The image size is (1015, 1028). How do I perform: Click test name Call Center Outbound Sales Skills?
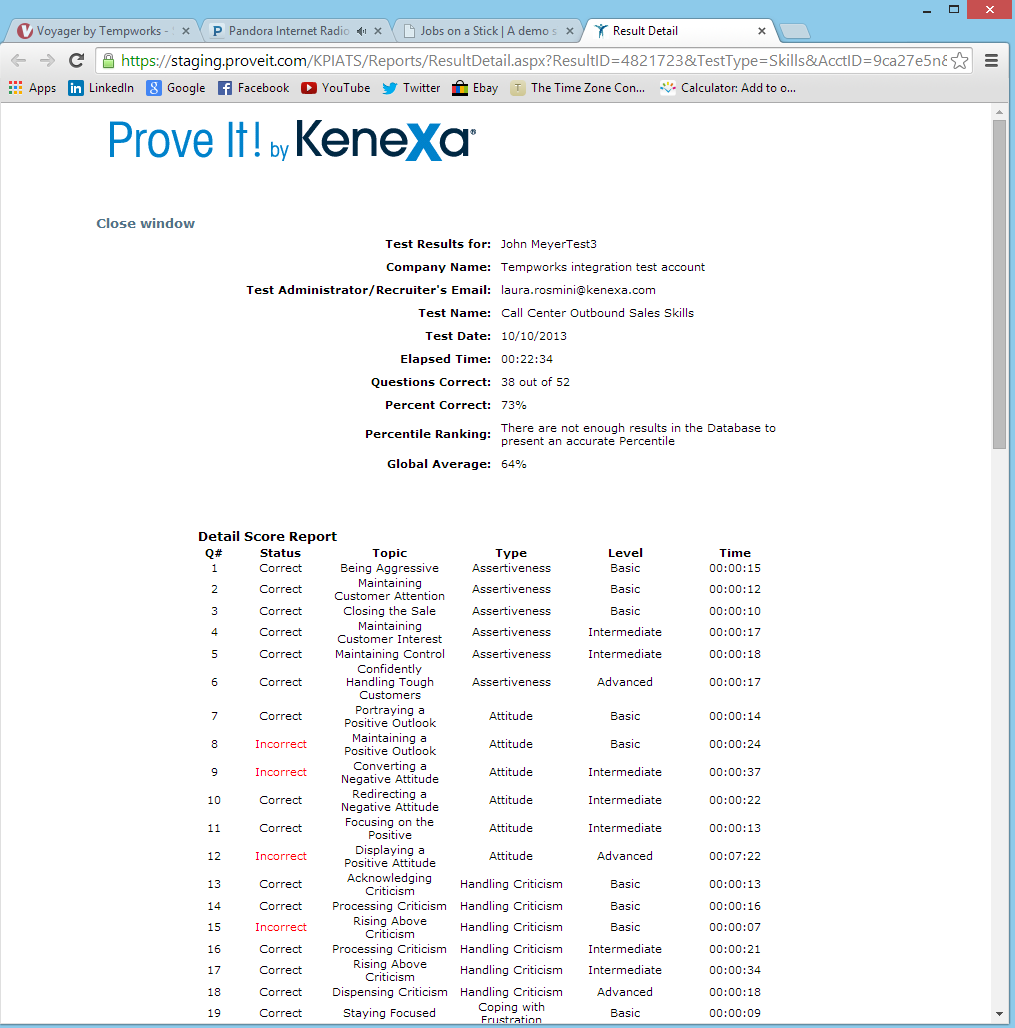(597, 313)
